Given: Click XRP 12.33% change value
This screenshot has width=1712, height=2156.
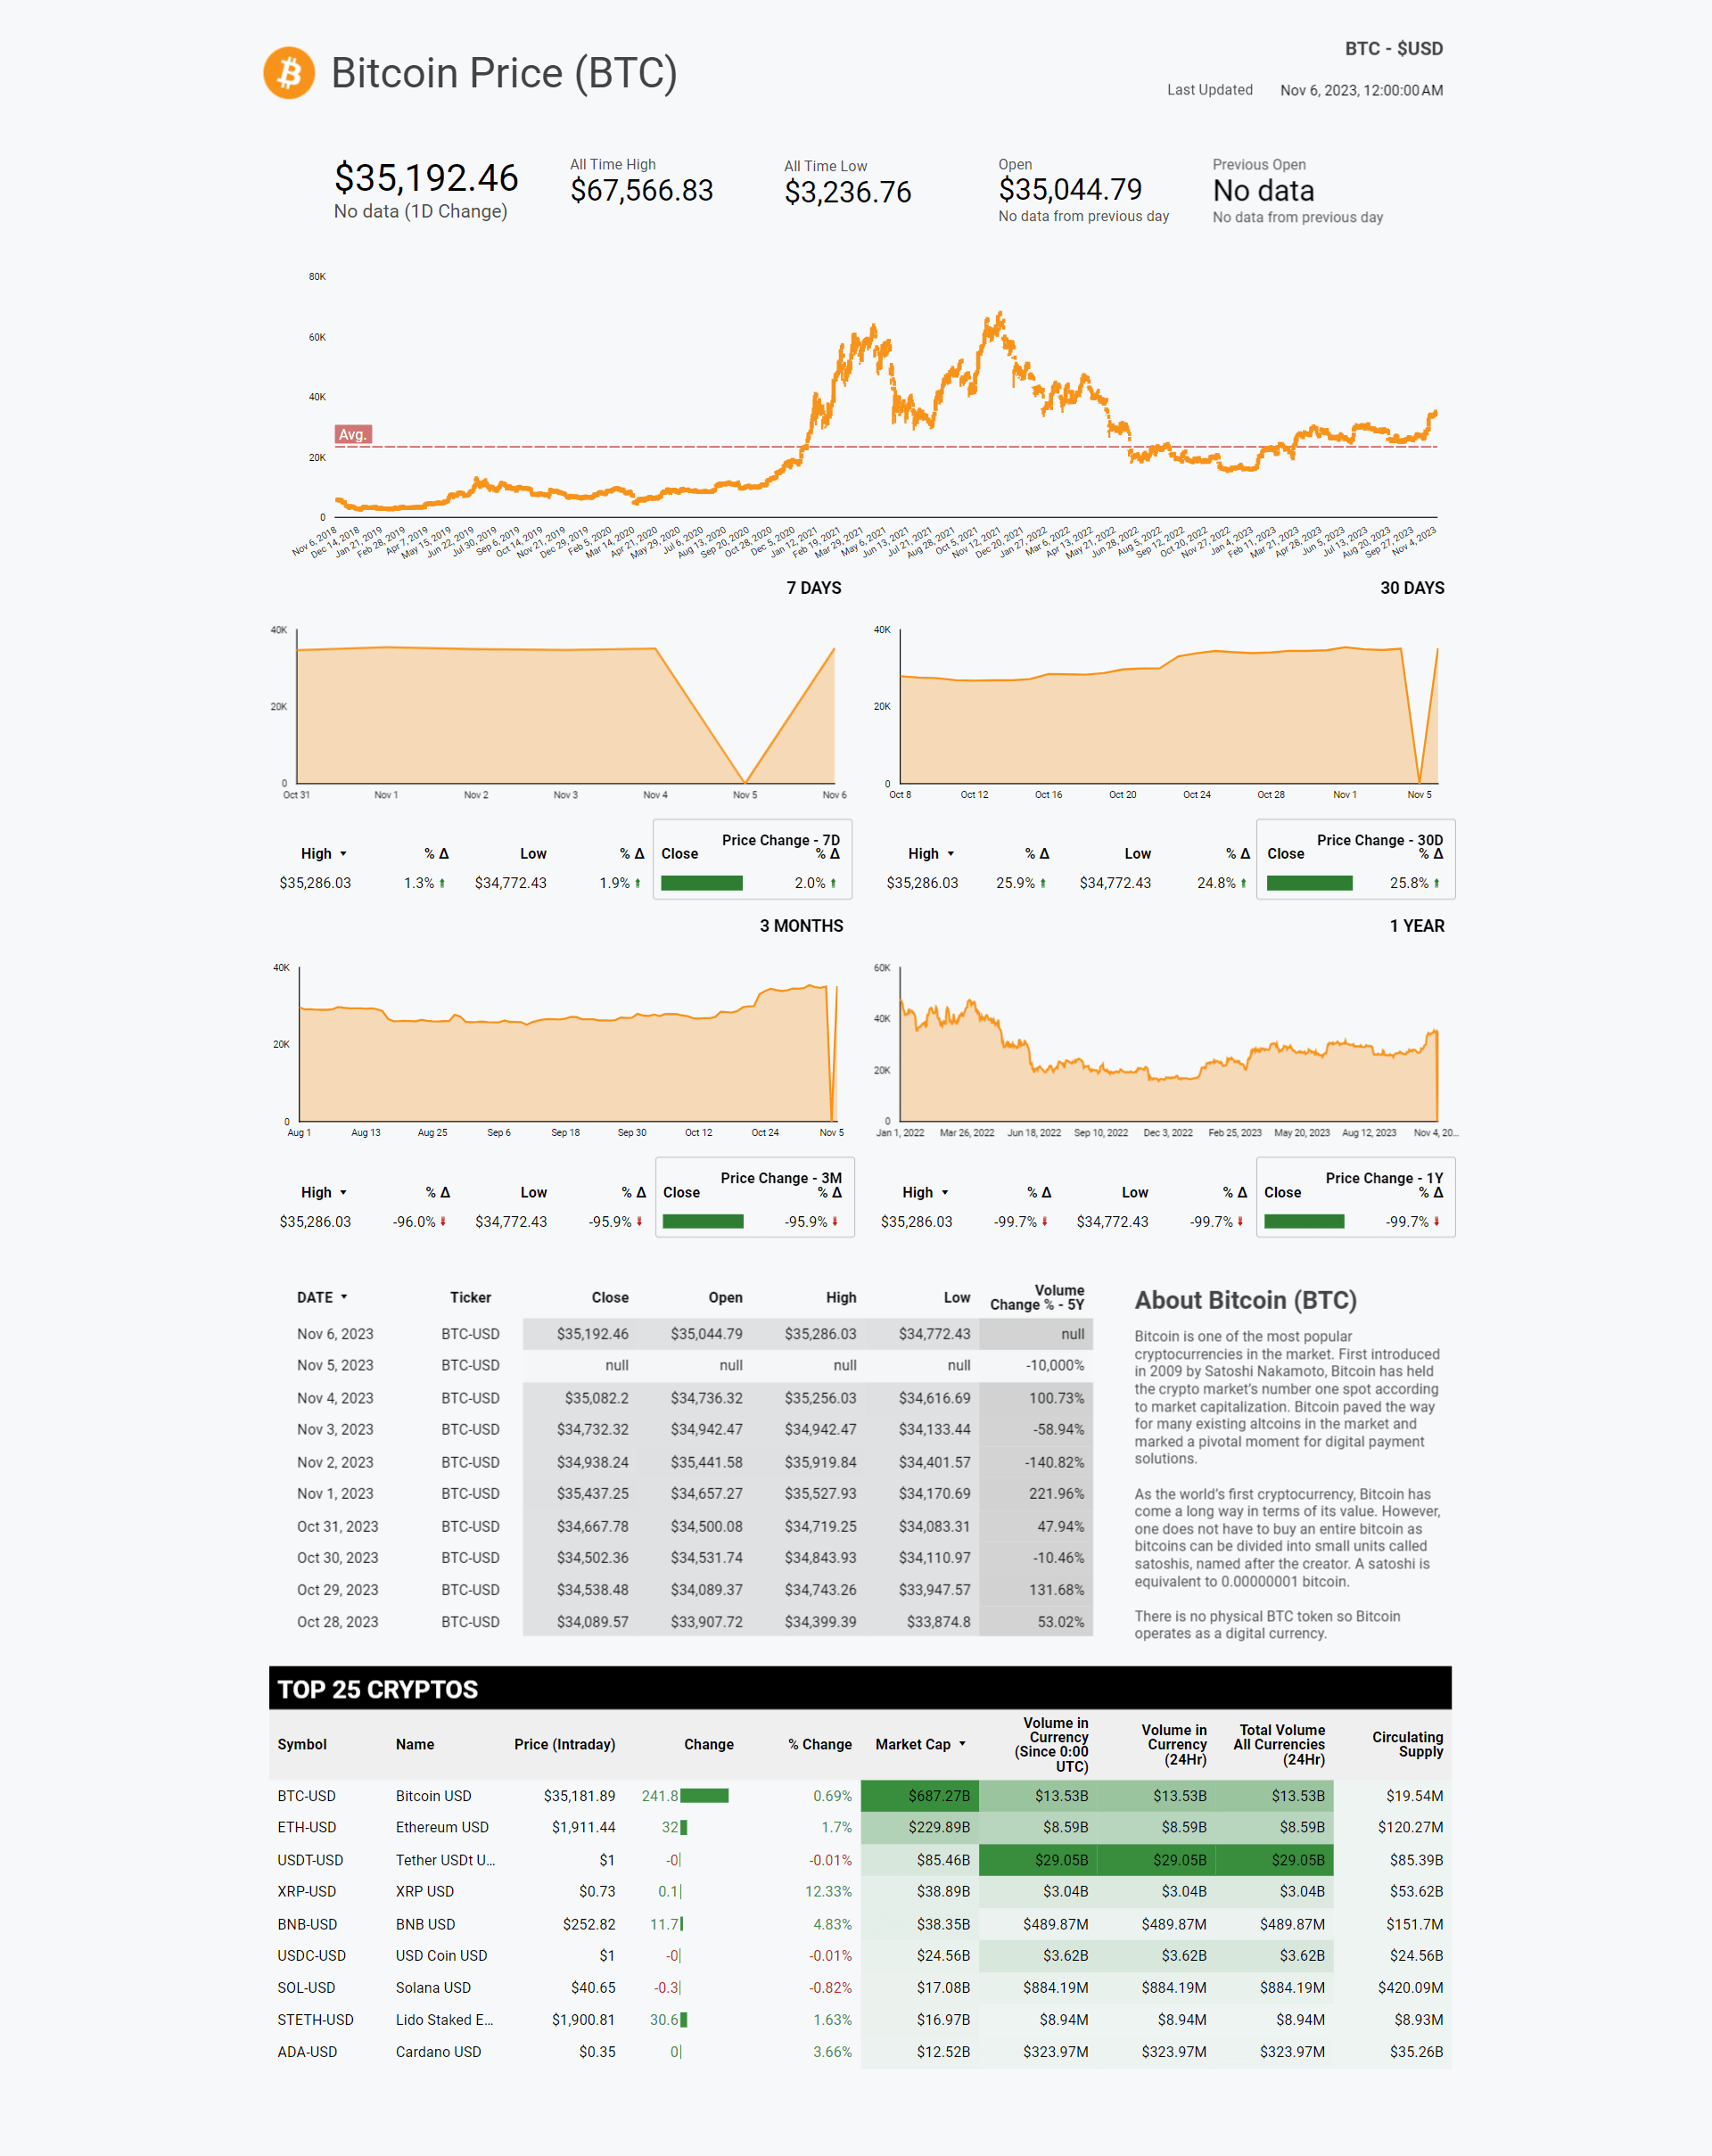Looking at the screenshot, I should point(828,1891).
